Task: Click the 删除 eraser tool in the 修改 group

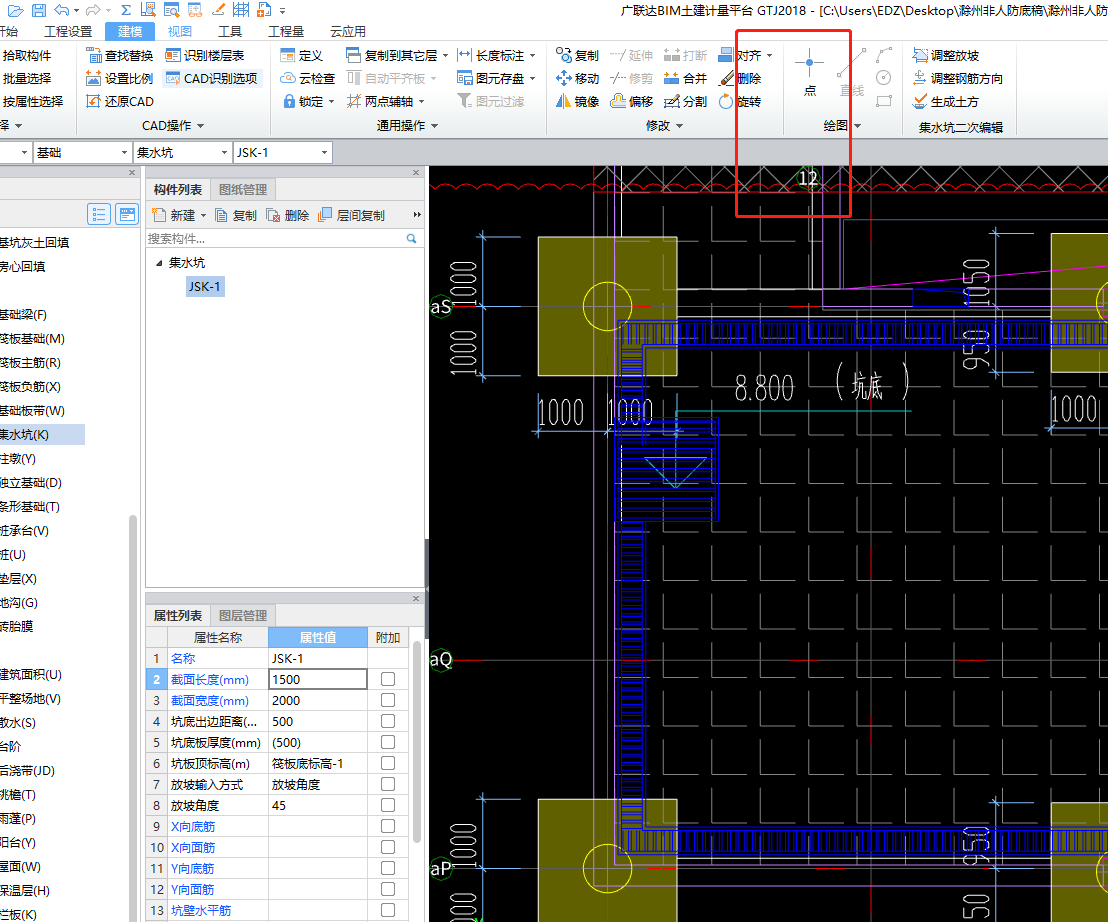Action: click(x=740, y=78)
